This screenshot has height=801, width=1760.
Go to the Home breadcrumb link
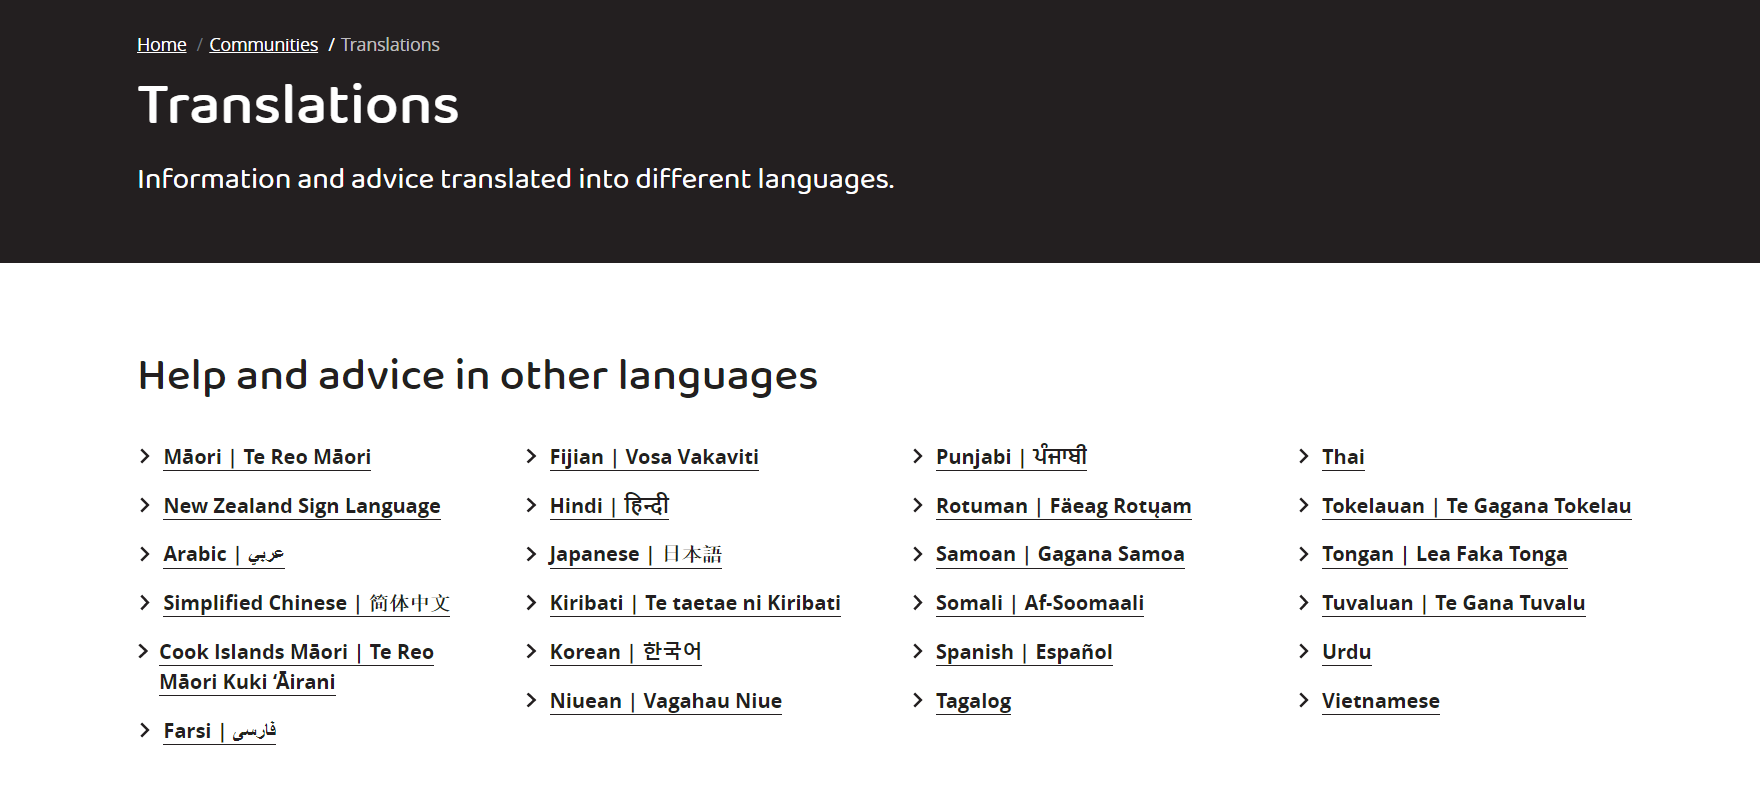coord(162,45)
